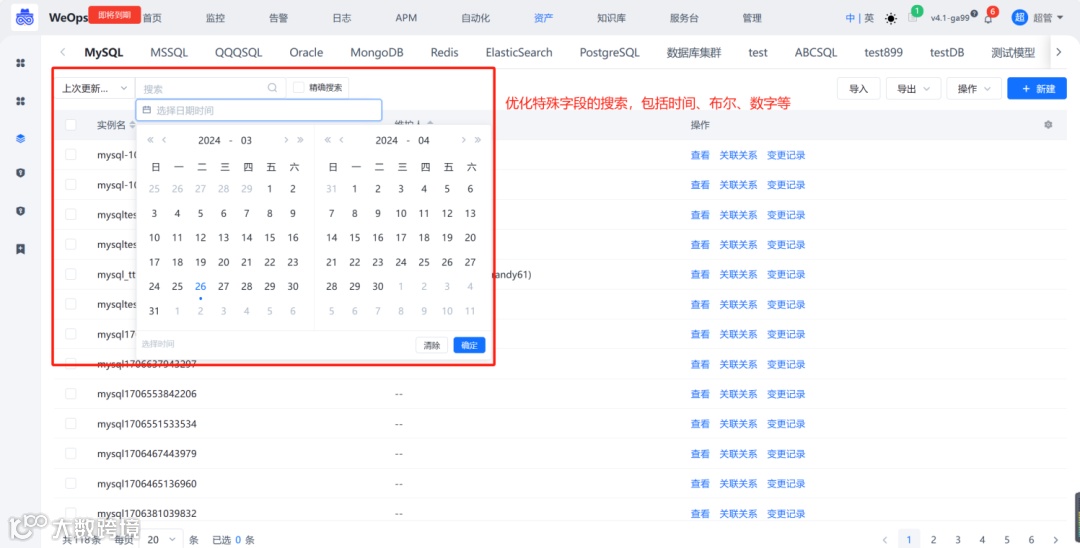The width and height of the screenshot is (1080, 548).
Task: Check the row mysql1706553842206
Action: pos(70,394)
